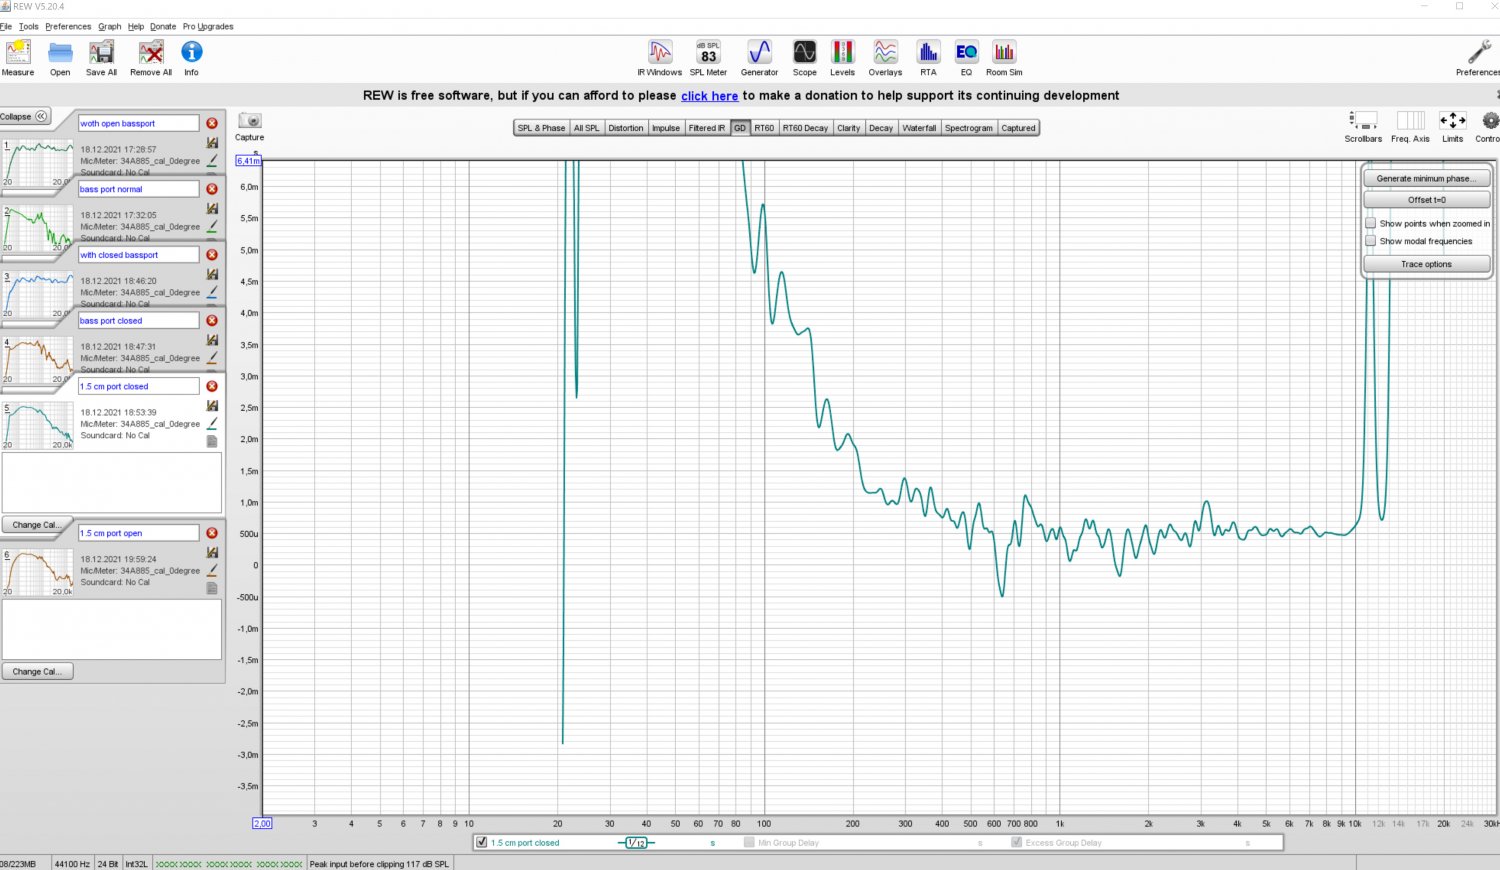The height and width of the screenshot is (870, 1500).
Task: Click the 'Offset t=0' button
Action: pyautogui.click(x=1427, y=200)
